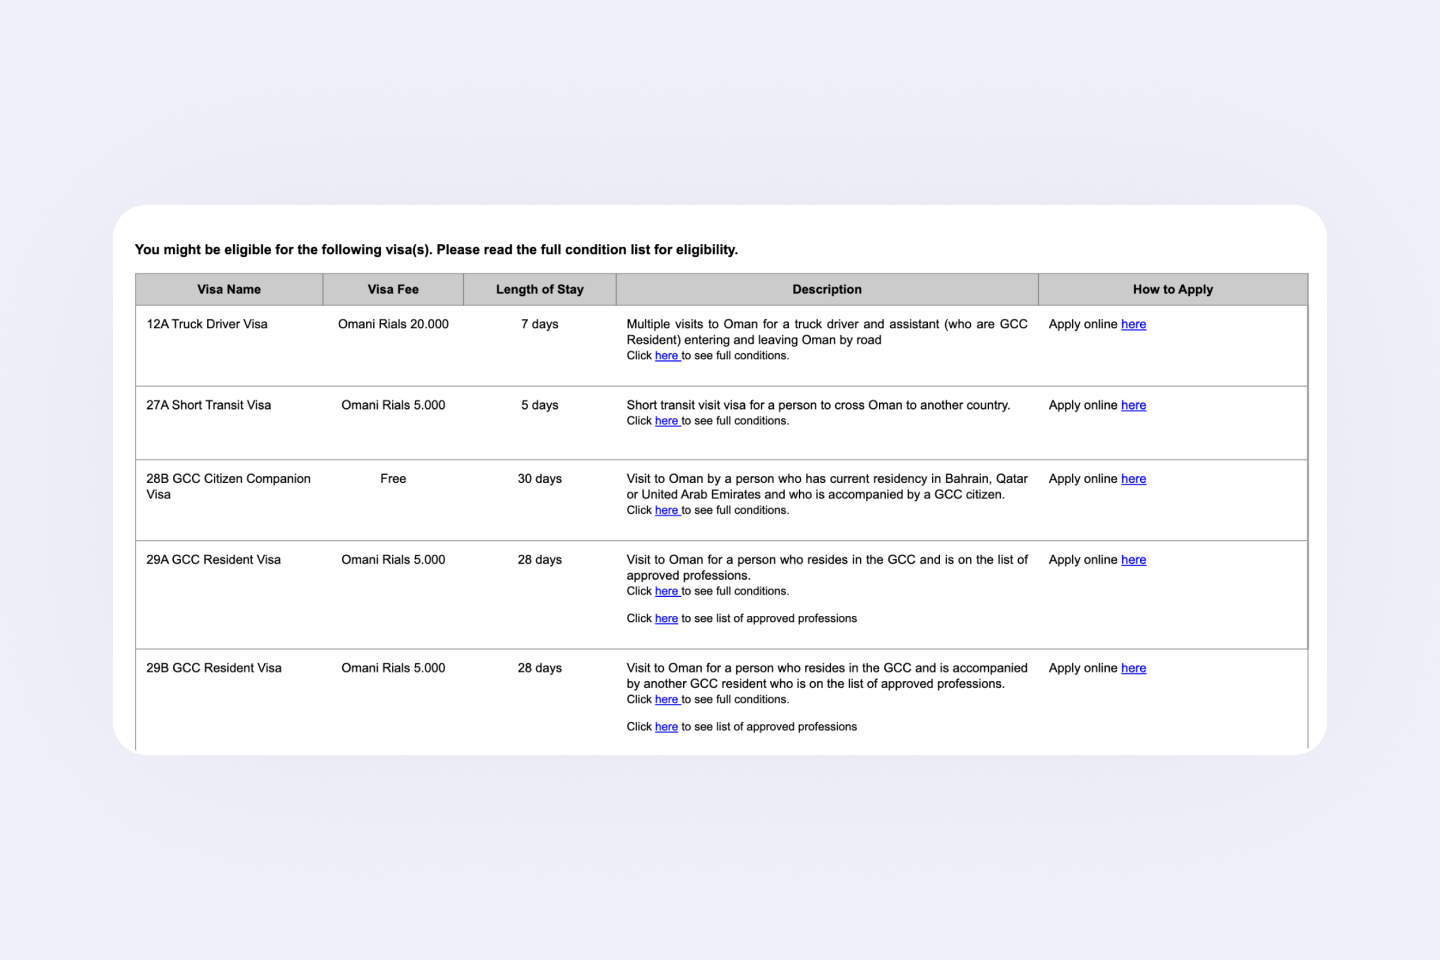
Task: Open apply online link for 12A Truck Driver Visa
Action: click(1133, 324)
